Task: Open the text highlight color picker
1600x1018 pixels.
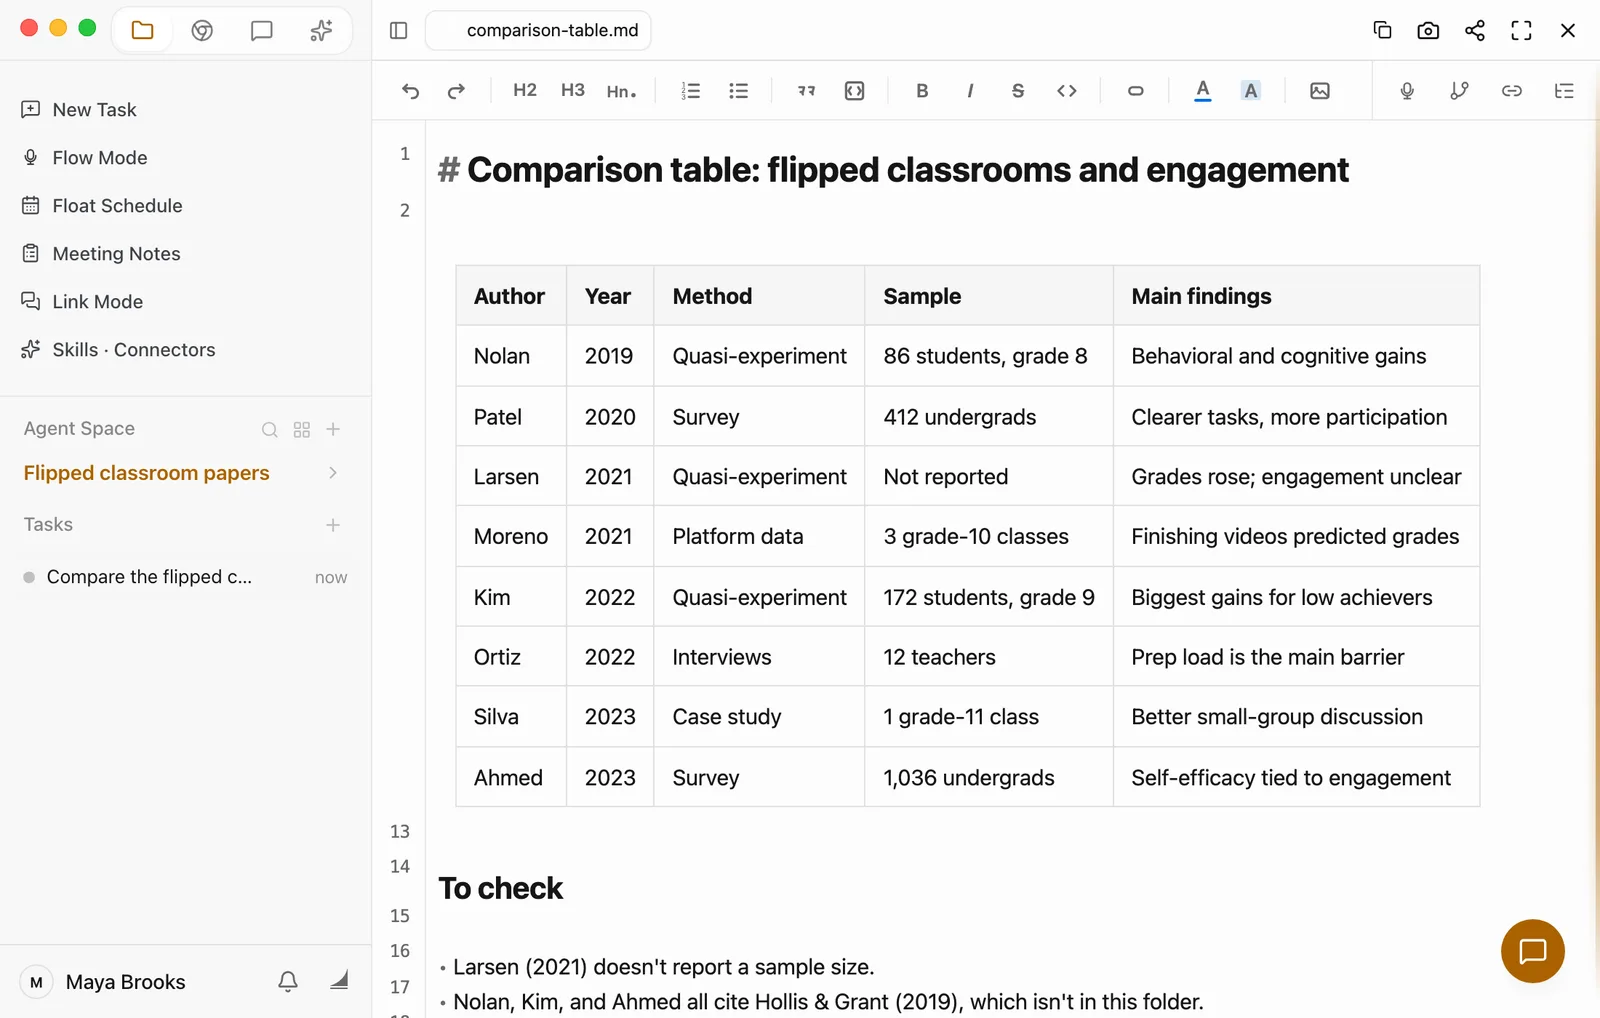Action: click(1251, 91)
